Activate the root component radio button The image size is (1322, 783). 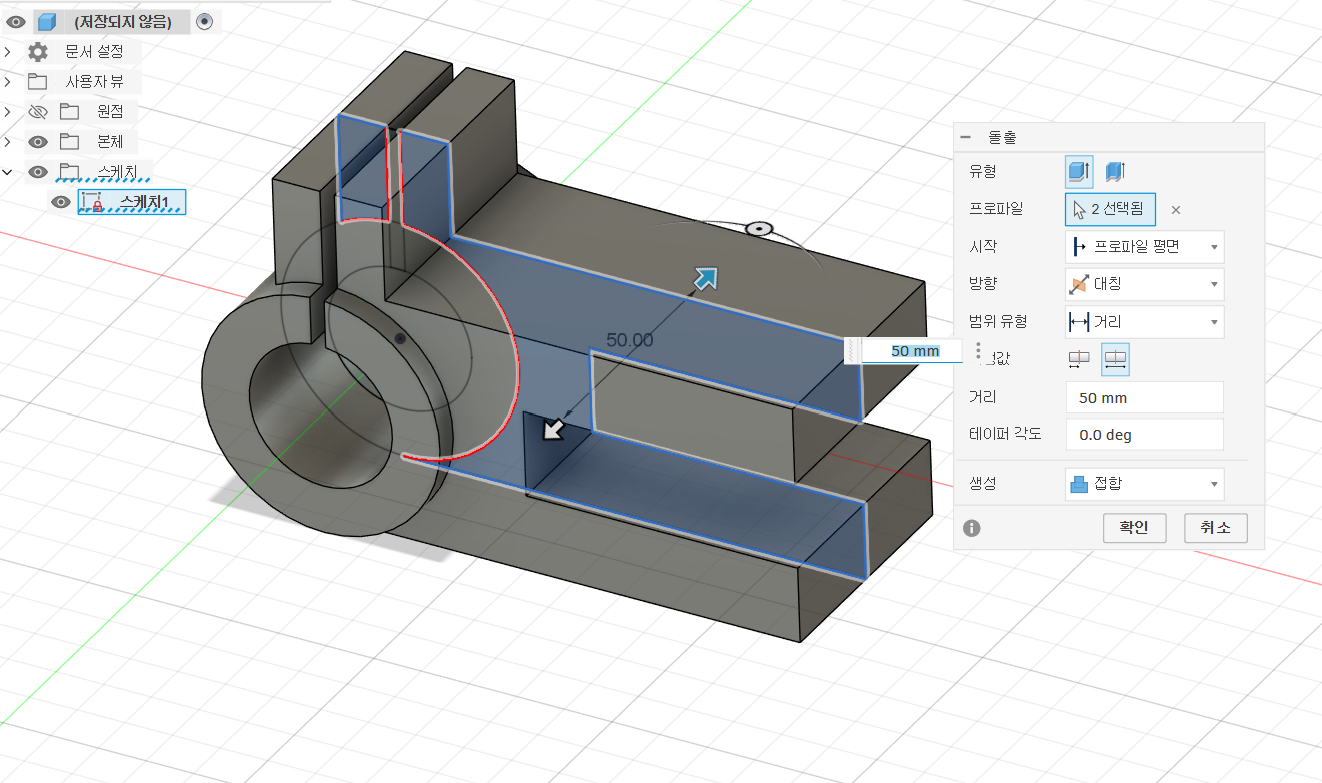[205, 21]
